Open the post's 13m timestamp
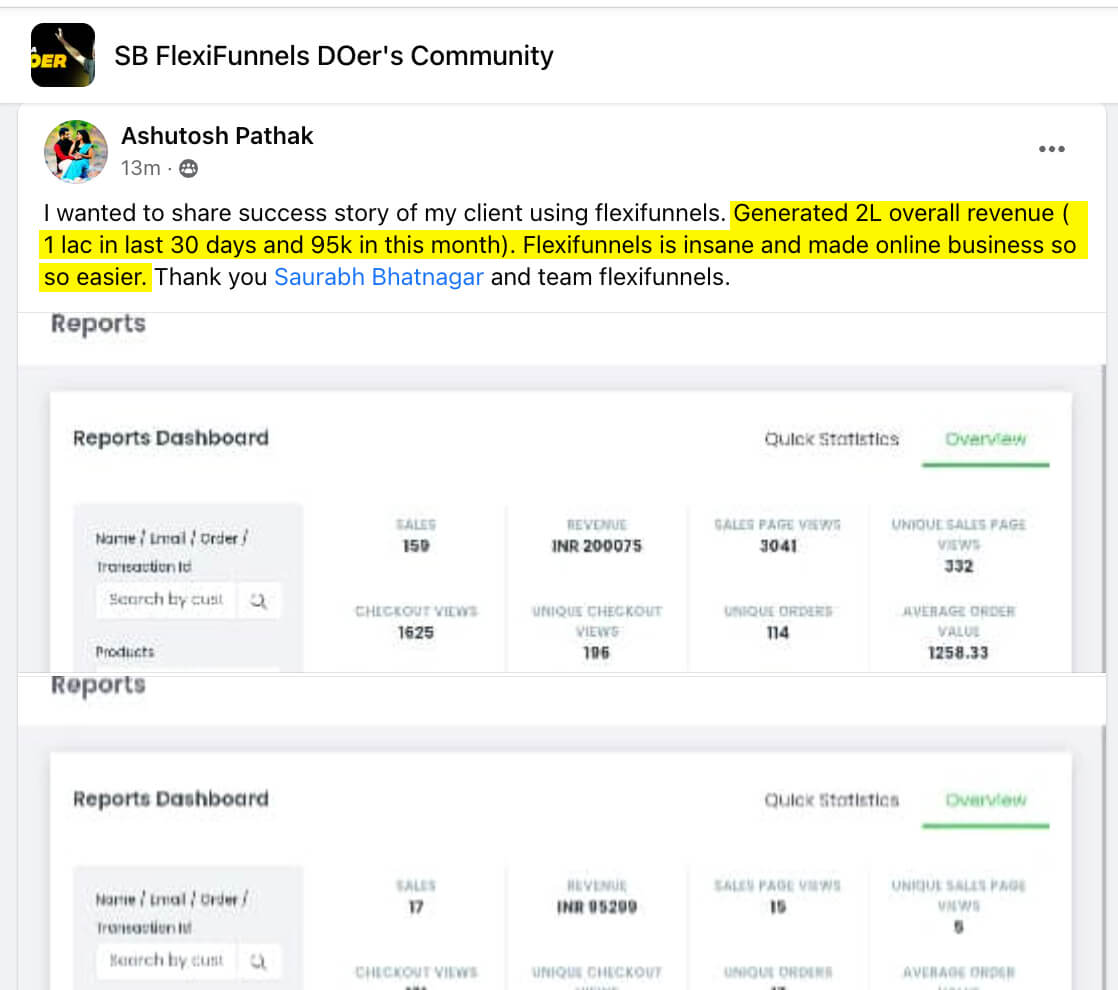The image size is (1118, 990). [140, 169]
